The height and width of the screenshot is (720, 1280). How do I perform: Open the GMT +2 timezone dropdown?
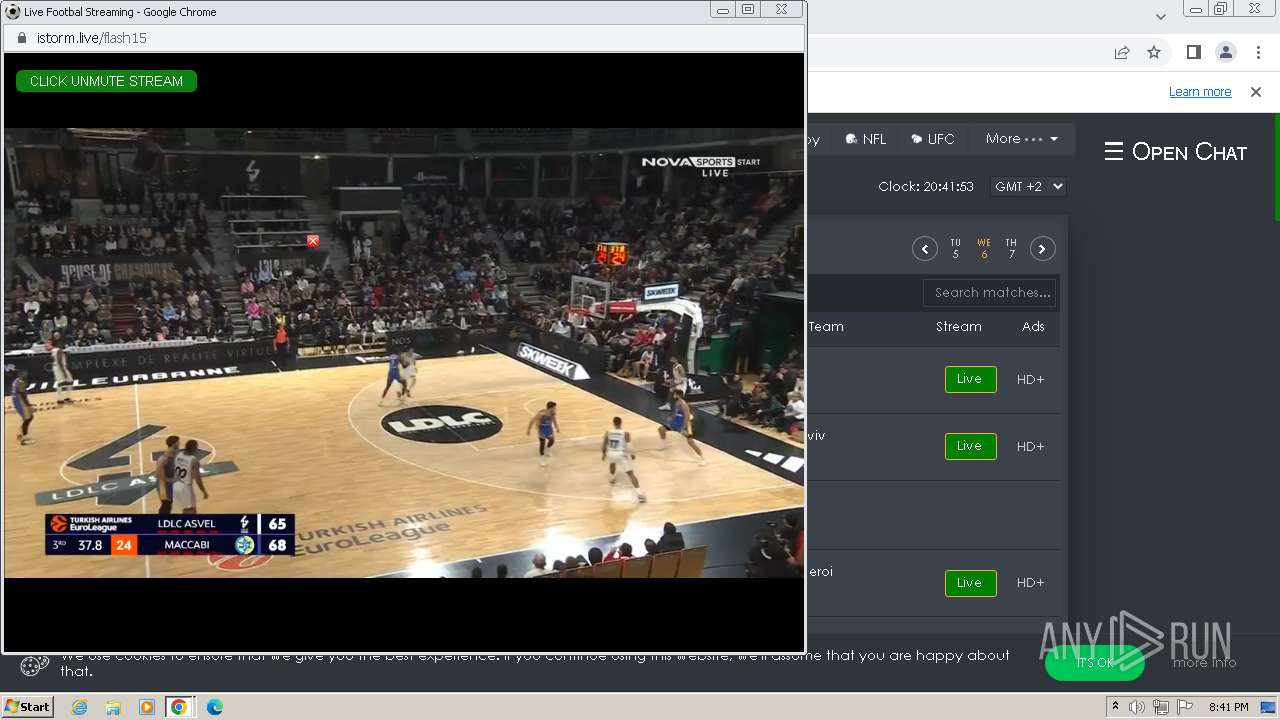click(1028, 187)
